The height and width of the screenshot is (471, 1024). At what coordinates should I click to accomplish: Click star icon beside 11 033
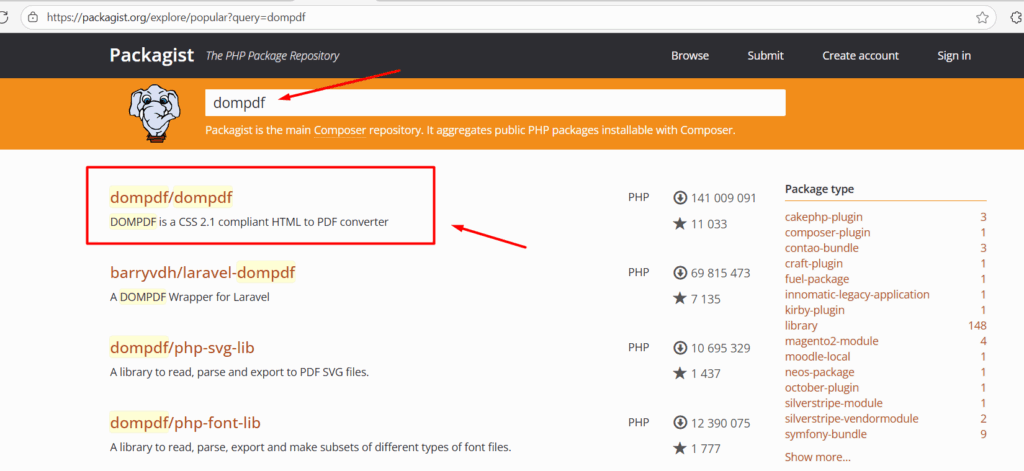pyautogui.click(x=681, y=224)
